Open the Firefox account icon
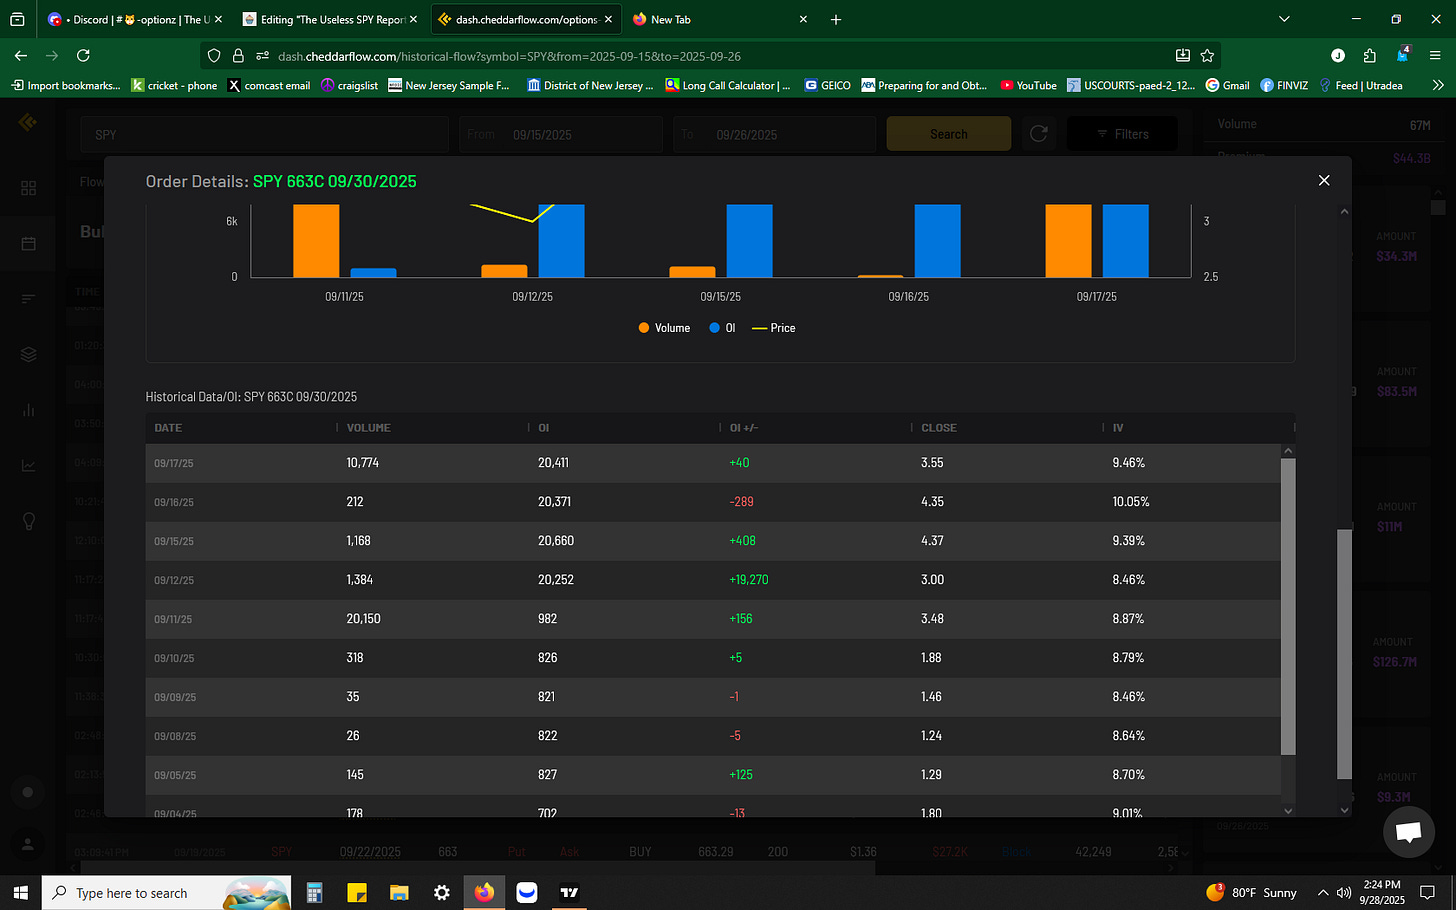Screen dimensions: 1456x910 (x=1338, y=56)
